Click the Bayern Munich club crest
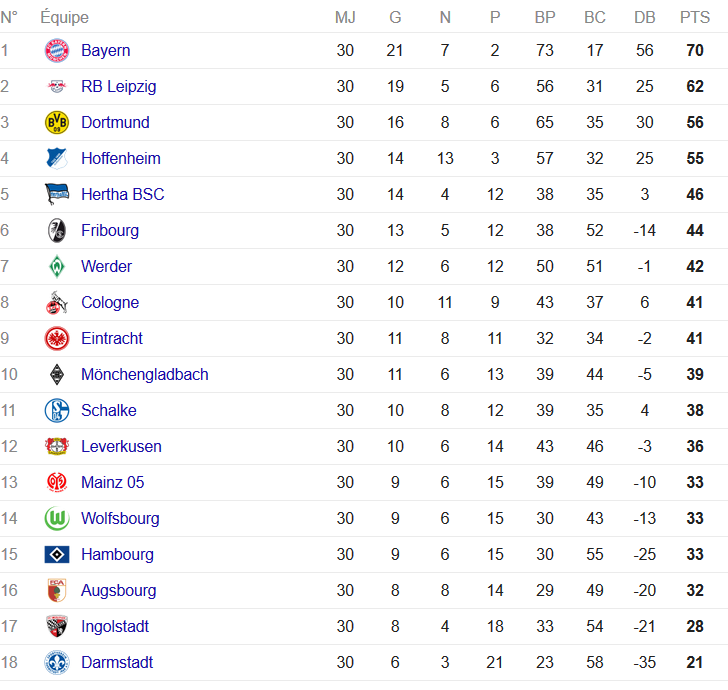This screenshot has height=690, width=728. [x=57, y=51]
